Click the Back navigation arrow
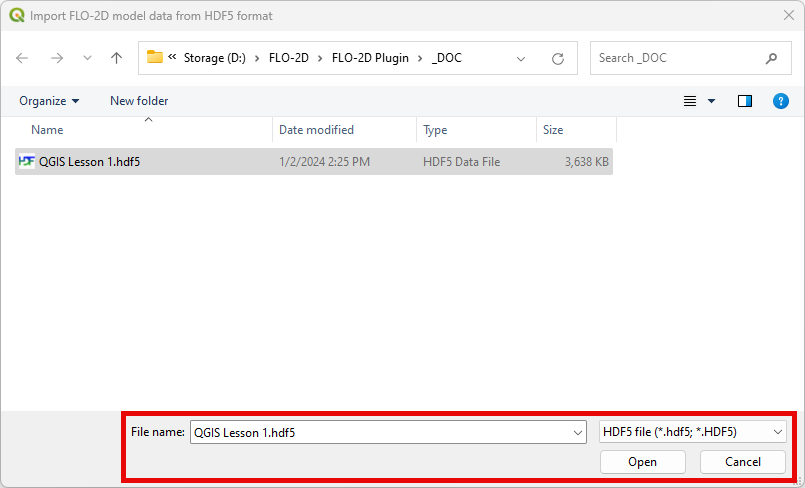 coord(23,58)
